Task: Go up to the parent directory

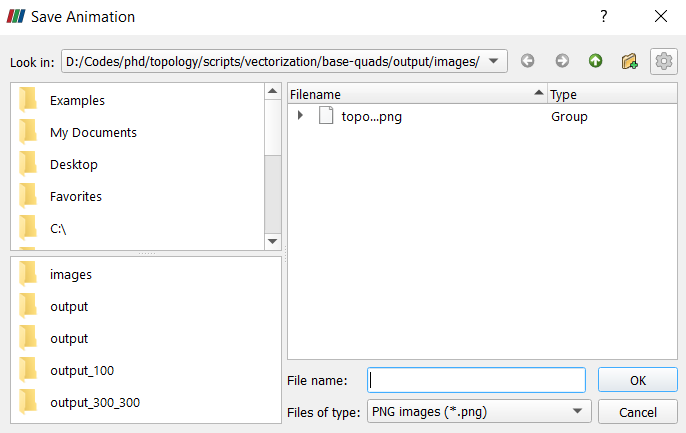Action: (x=596, y=61)
